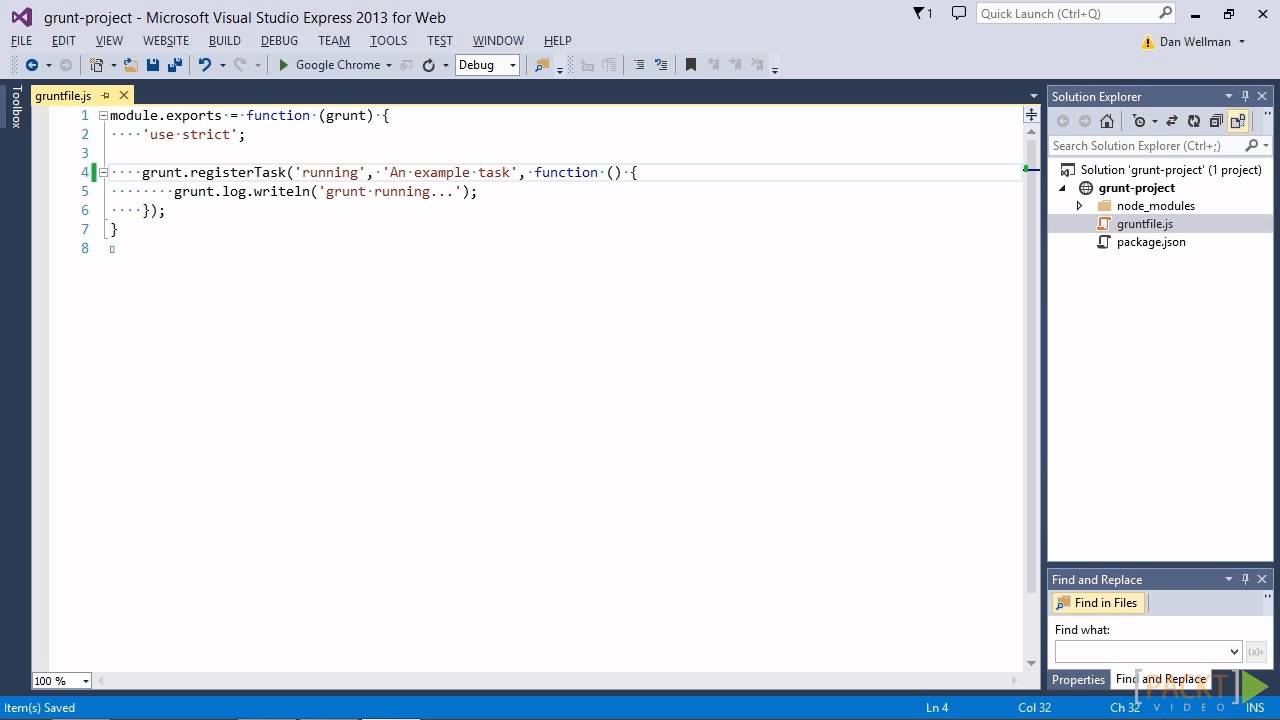Collapse the registerTask function block at line 4
Viewport: 1280px width, 720px height.
[x=103, y=173]
